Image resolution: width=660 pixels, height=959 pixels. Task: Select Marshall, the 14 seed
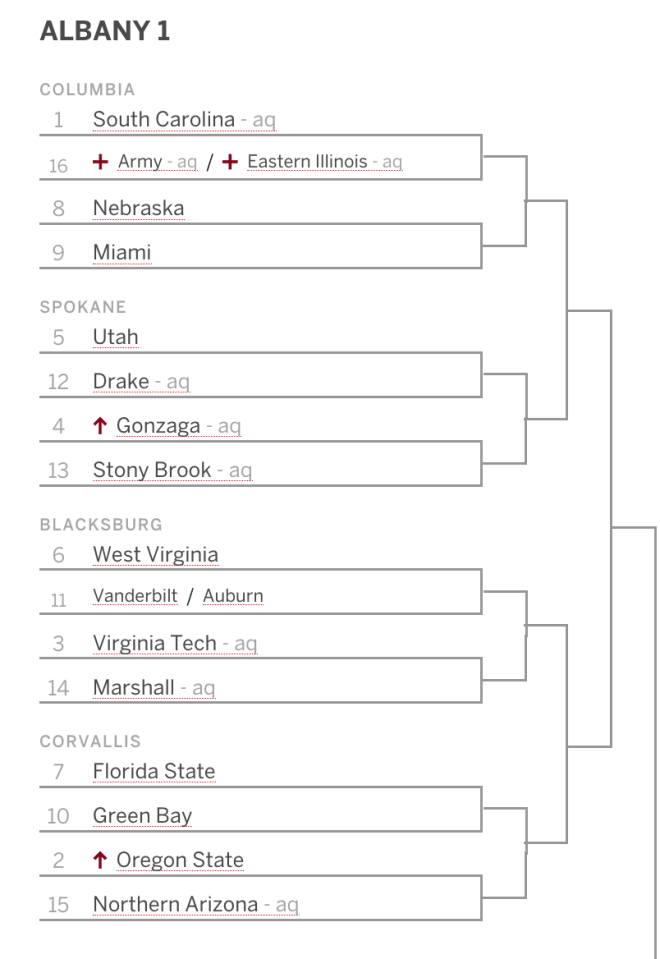click(133, 687)
